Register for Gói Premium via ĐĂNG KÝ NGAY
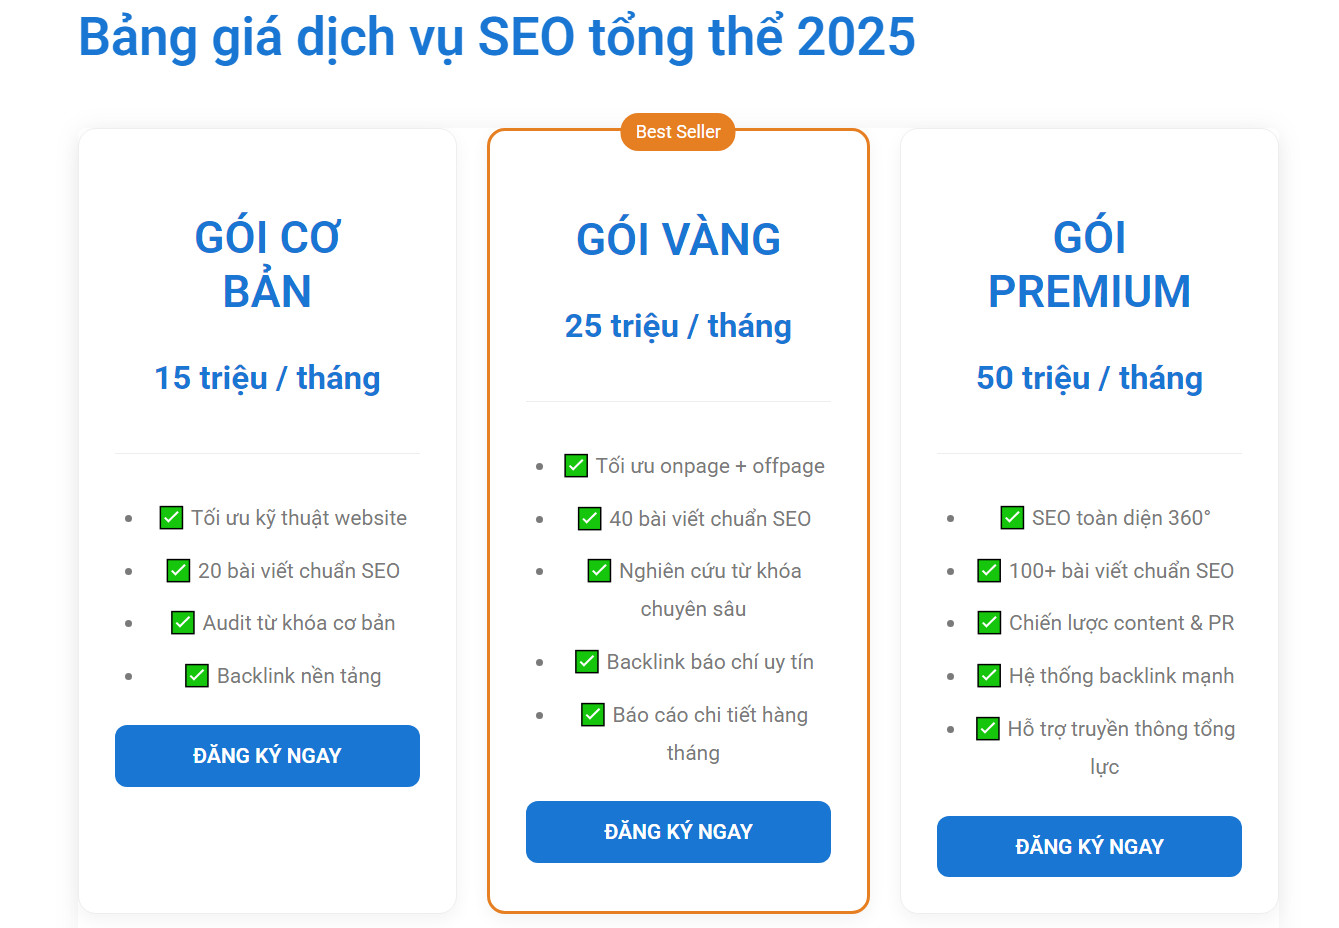Viewport: 1339px width, 928px height. [1089, 847]
